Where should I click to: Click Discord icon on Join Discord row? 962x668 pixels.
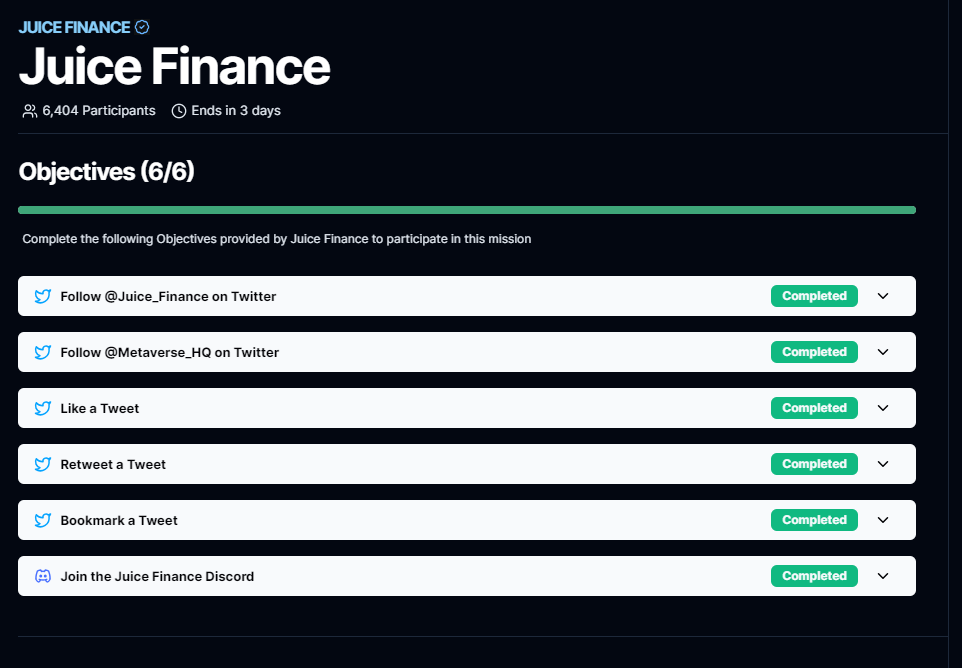point(42,576)
